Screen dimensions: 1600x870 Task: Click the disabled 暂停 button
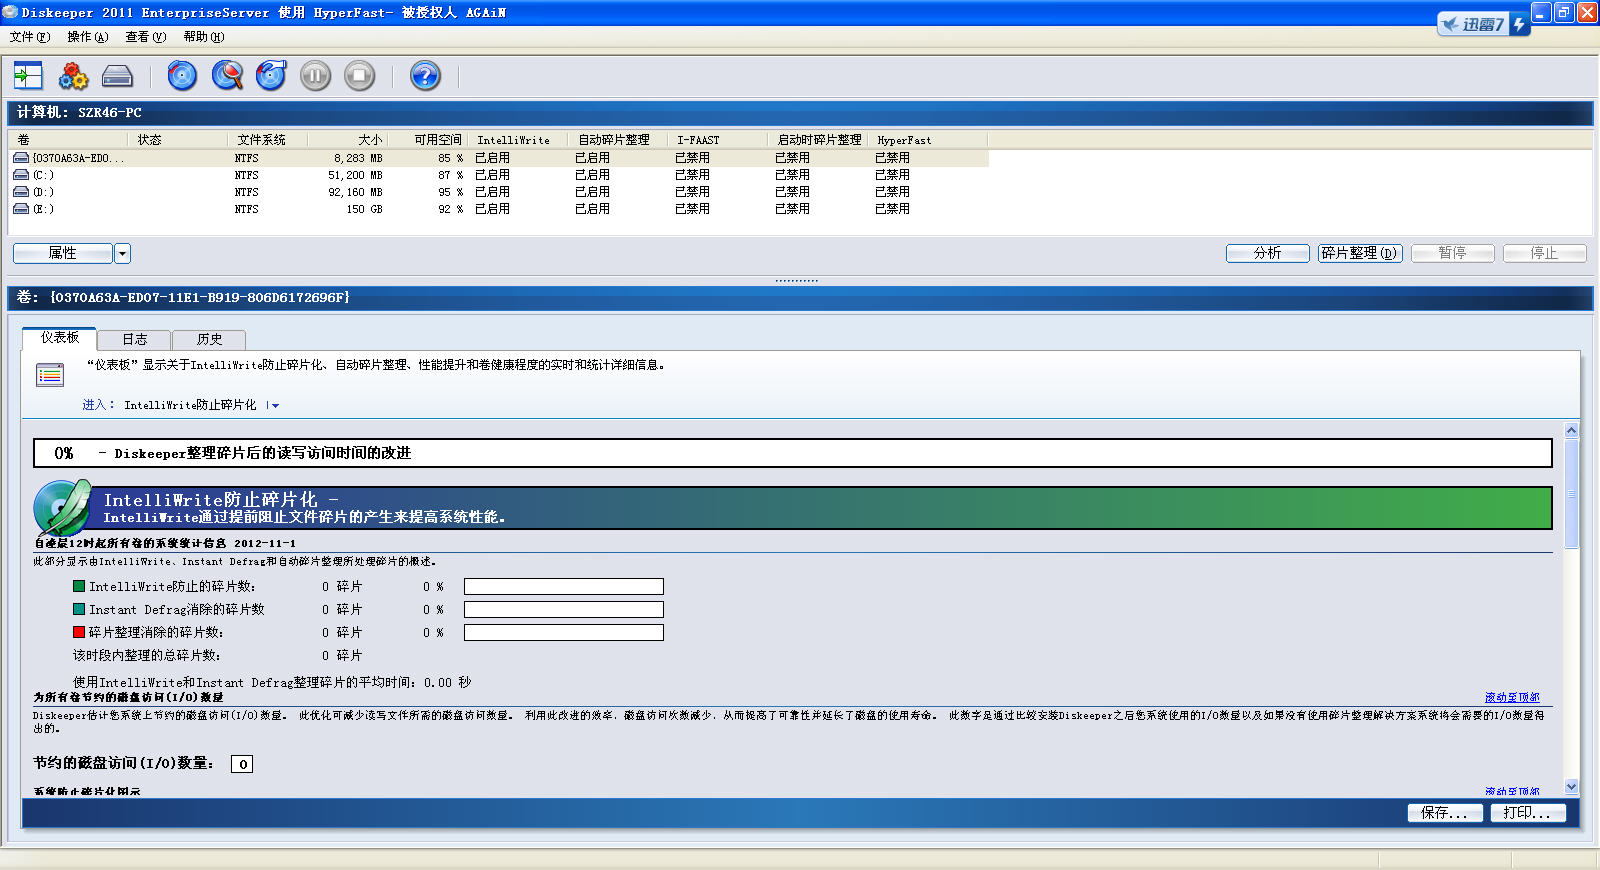1453,253
